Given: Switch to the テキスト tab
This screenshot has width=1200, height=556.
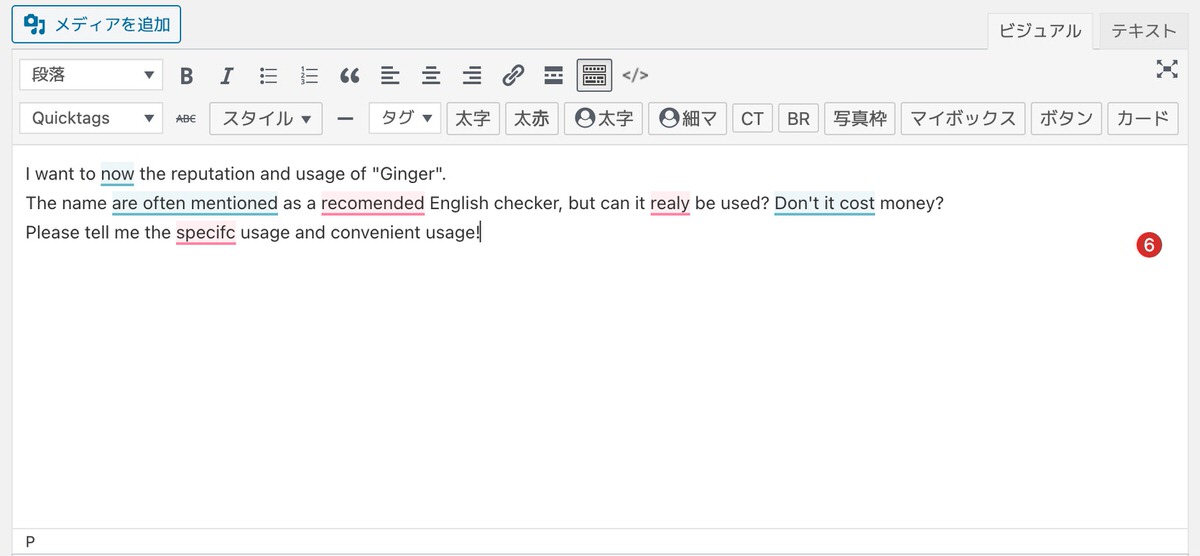Looking at the screenshot, I should click(1143, 31).
